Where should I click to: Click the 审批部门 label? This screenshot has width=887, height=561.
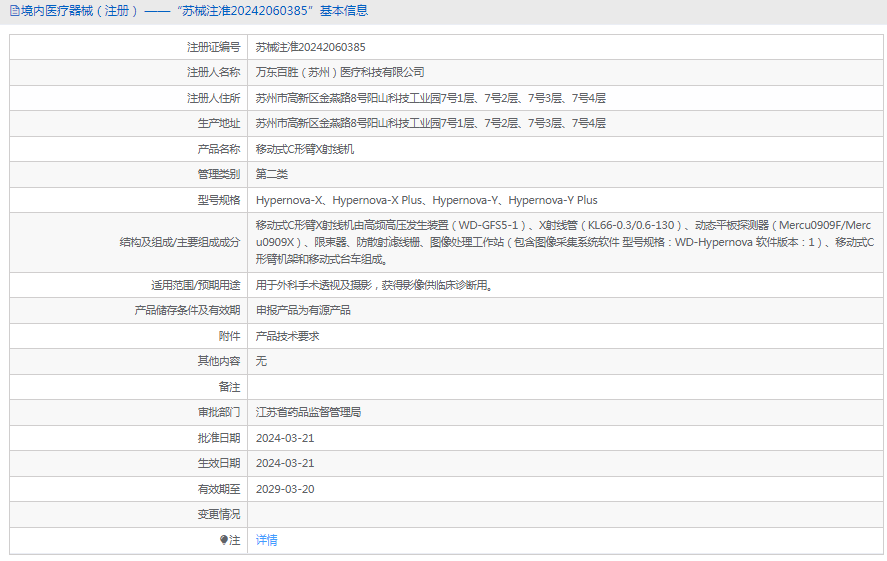pos(219,412)
